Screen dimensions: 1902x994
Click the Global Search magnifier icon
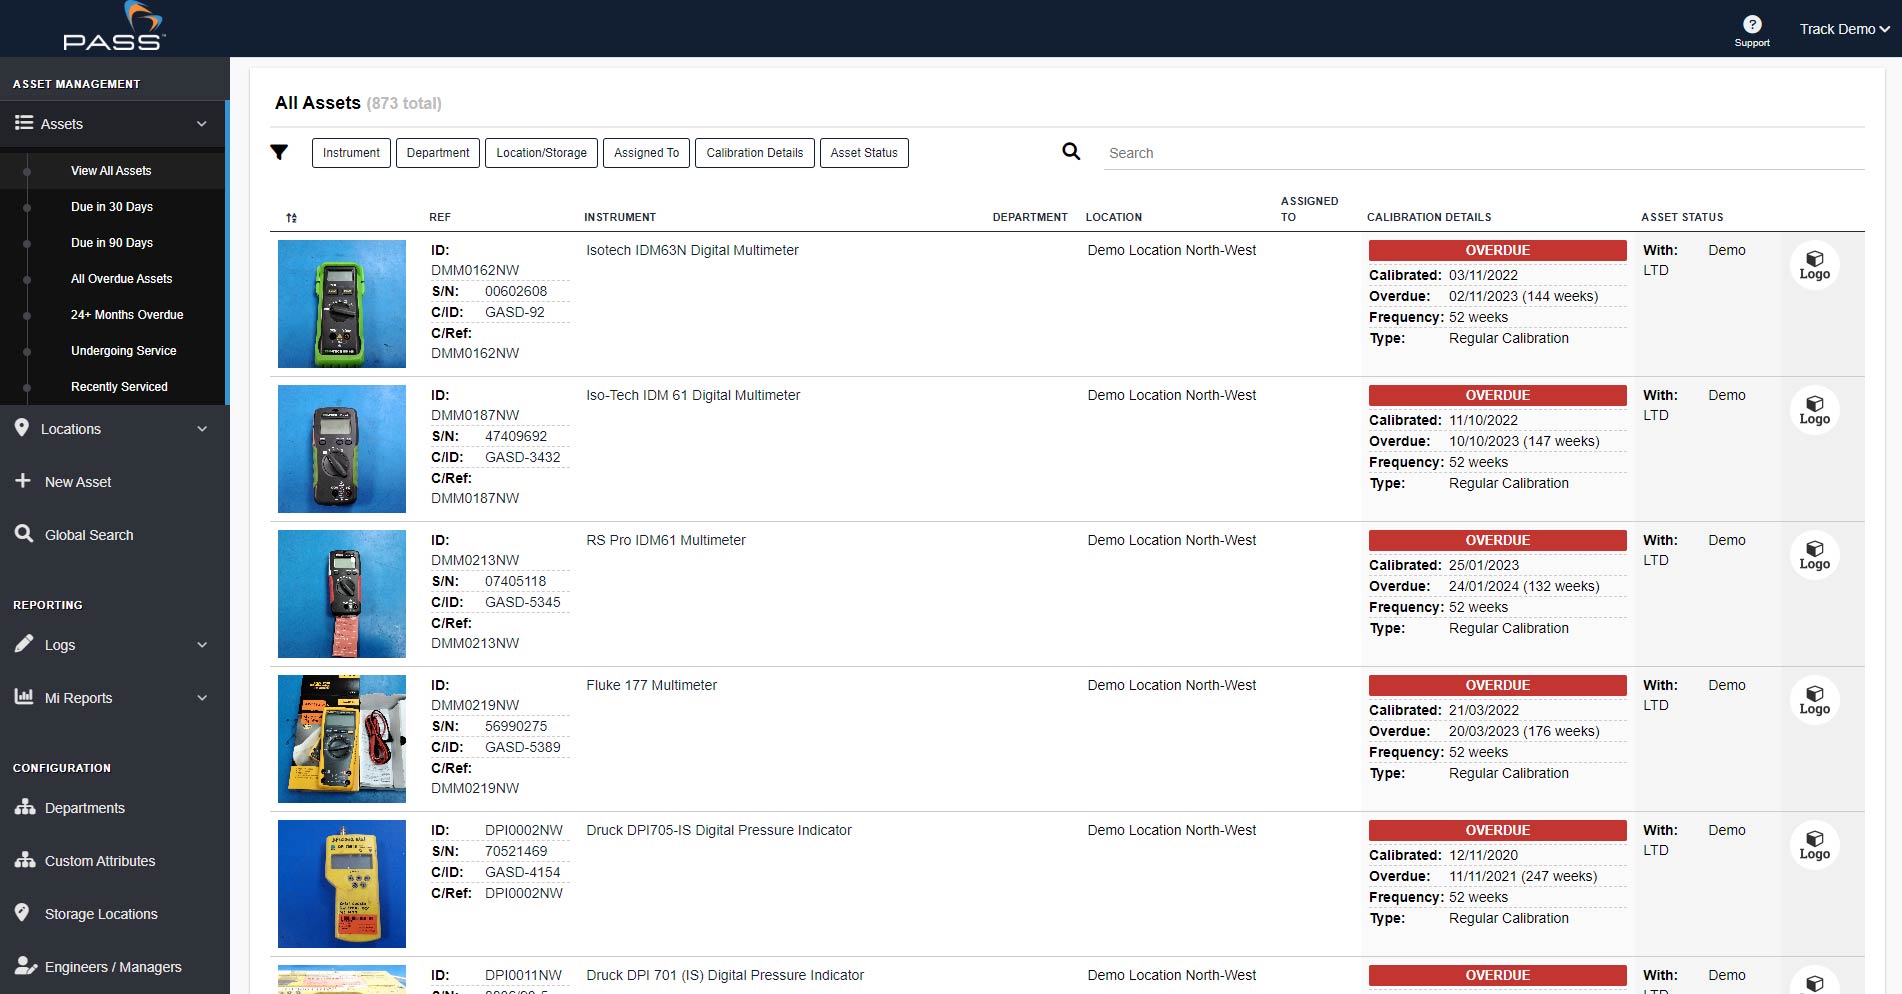click(24, 534)
